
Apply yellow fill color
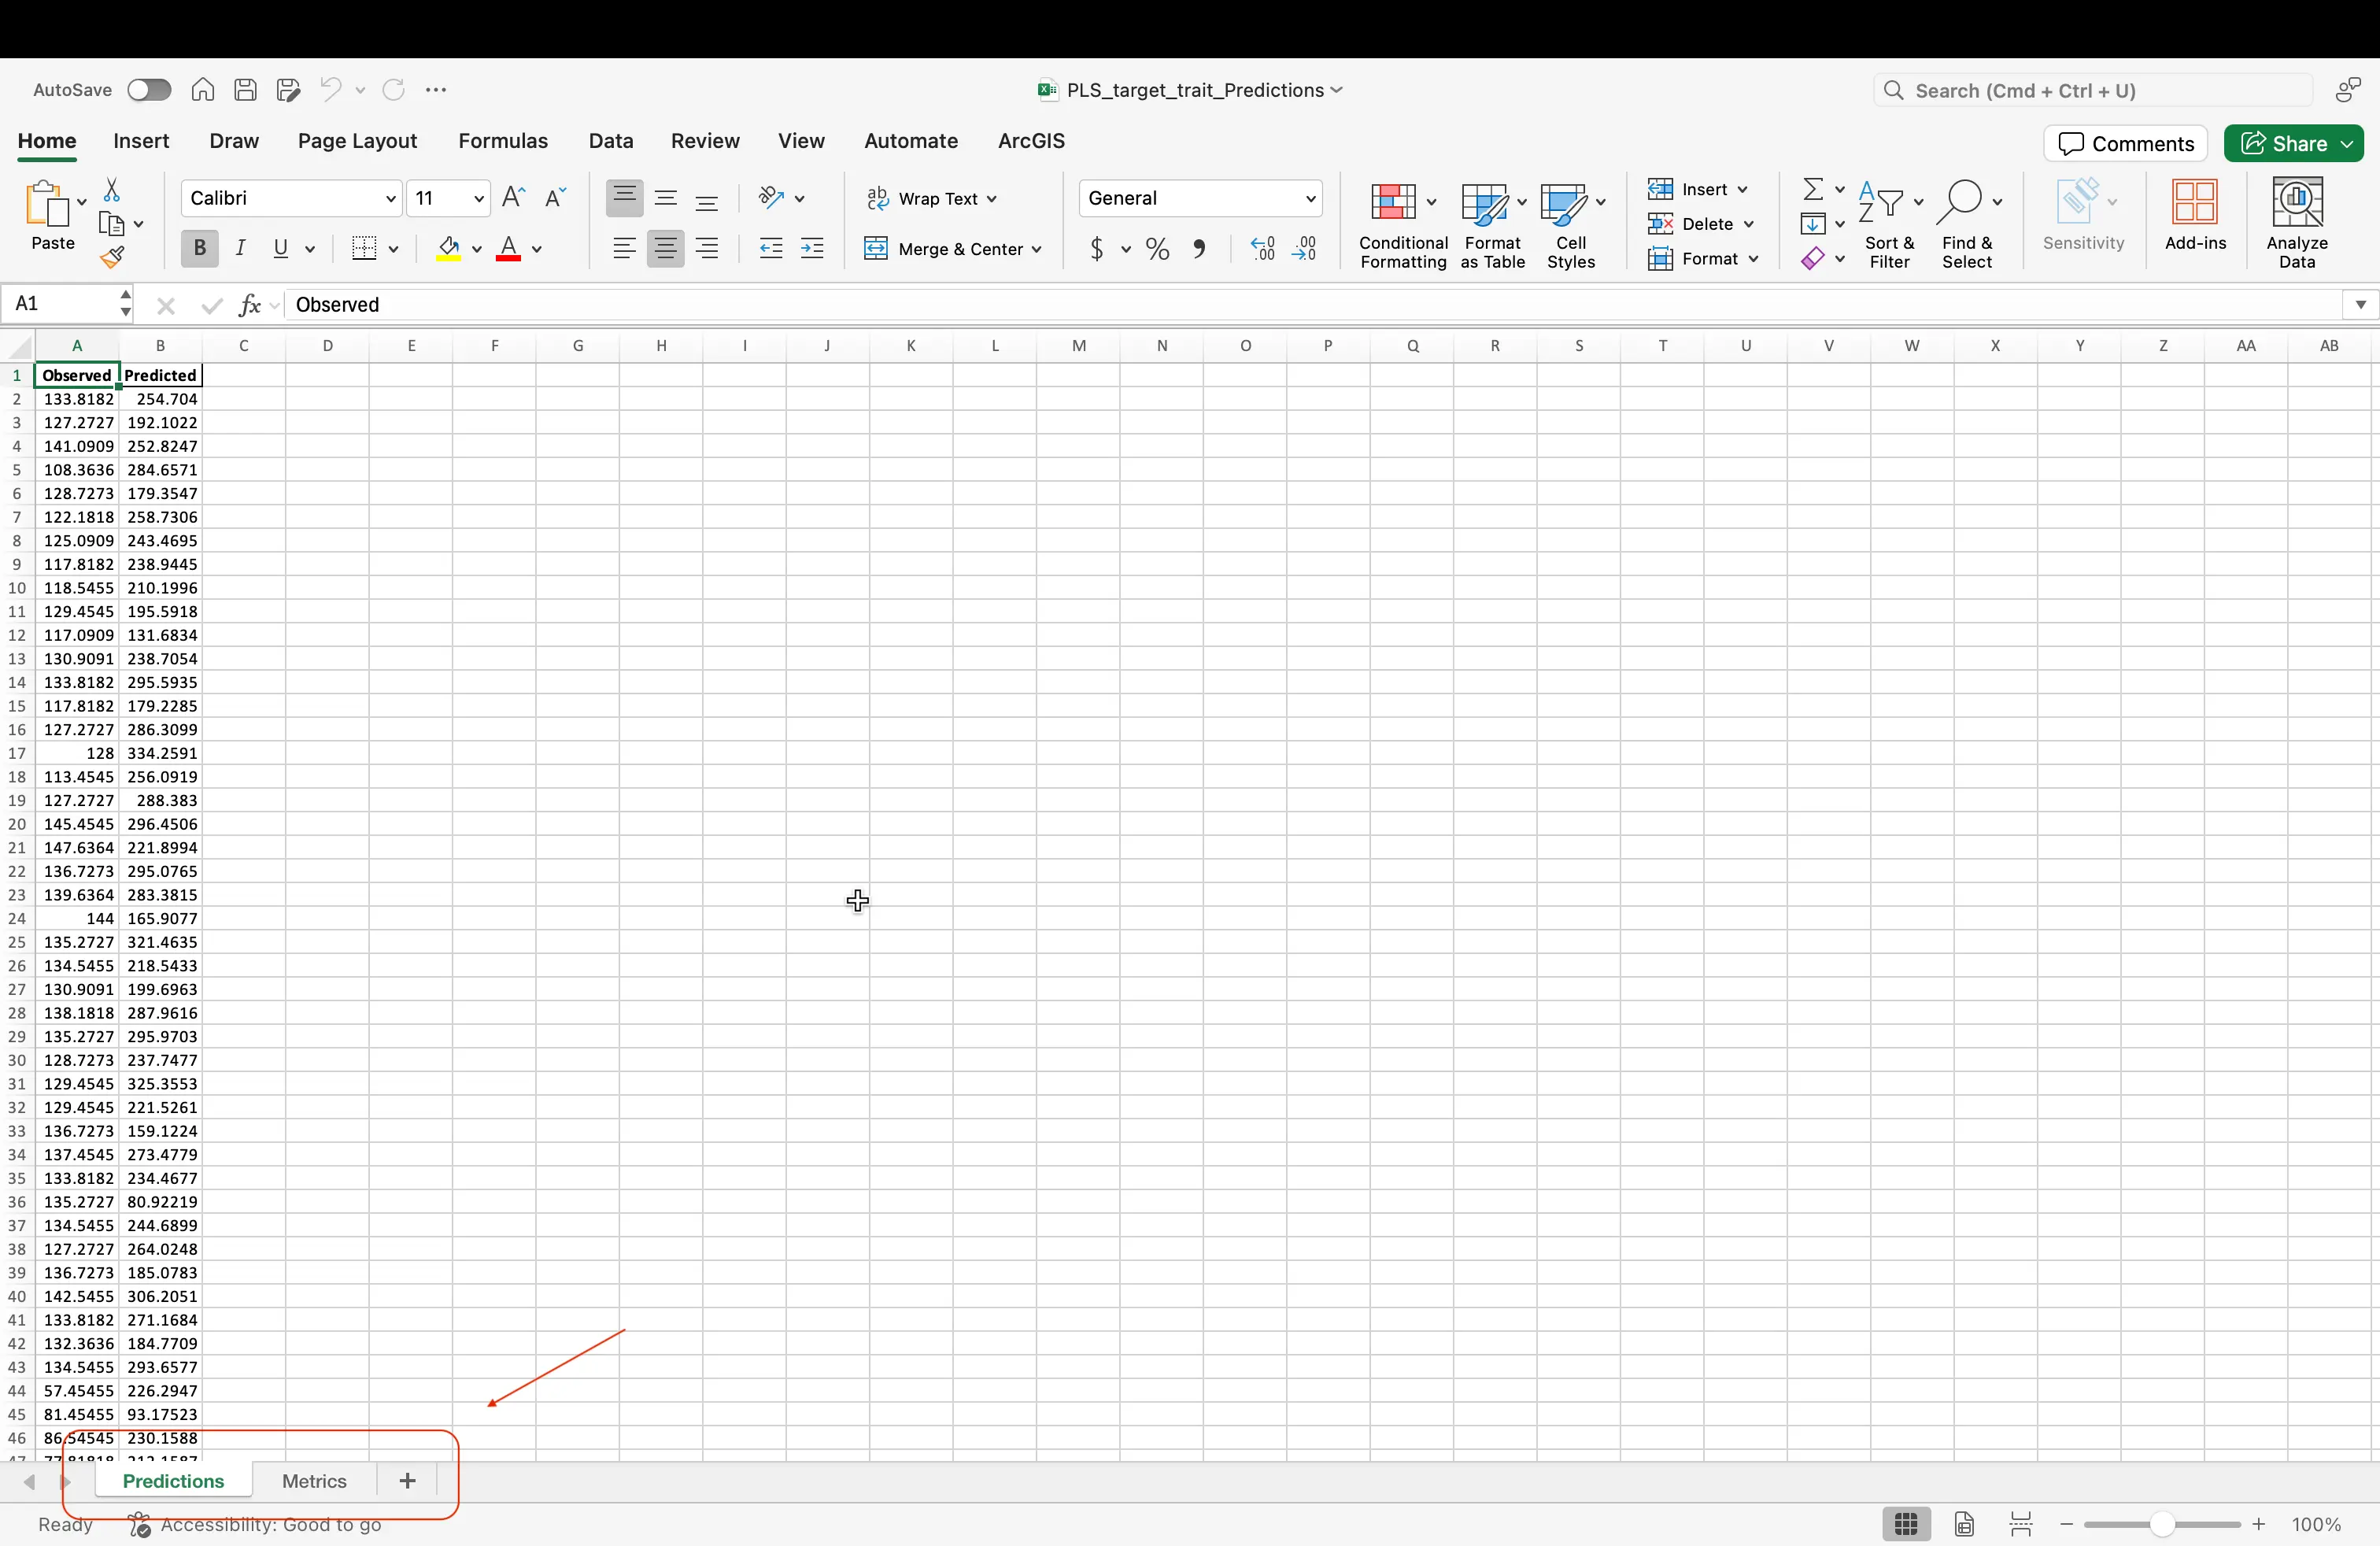(449, 248)
